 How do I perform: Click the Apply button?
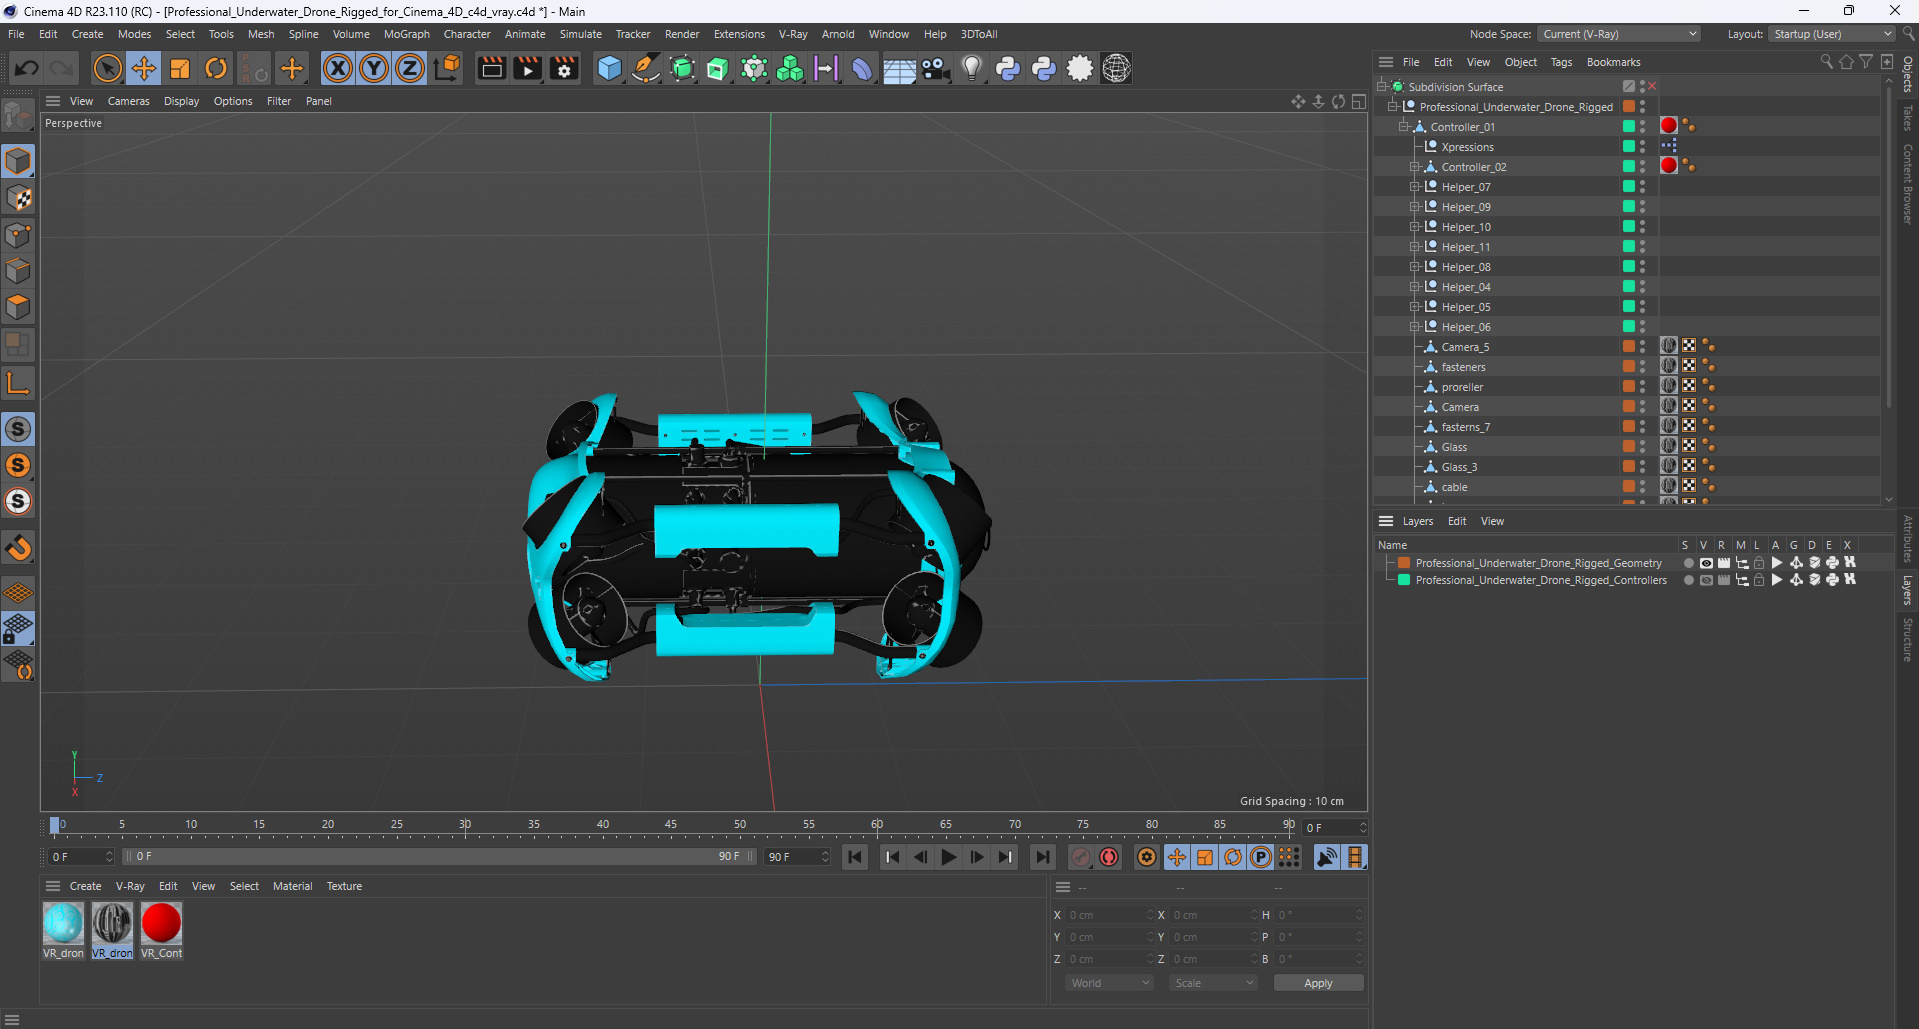1317,983
